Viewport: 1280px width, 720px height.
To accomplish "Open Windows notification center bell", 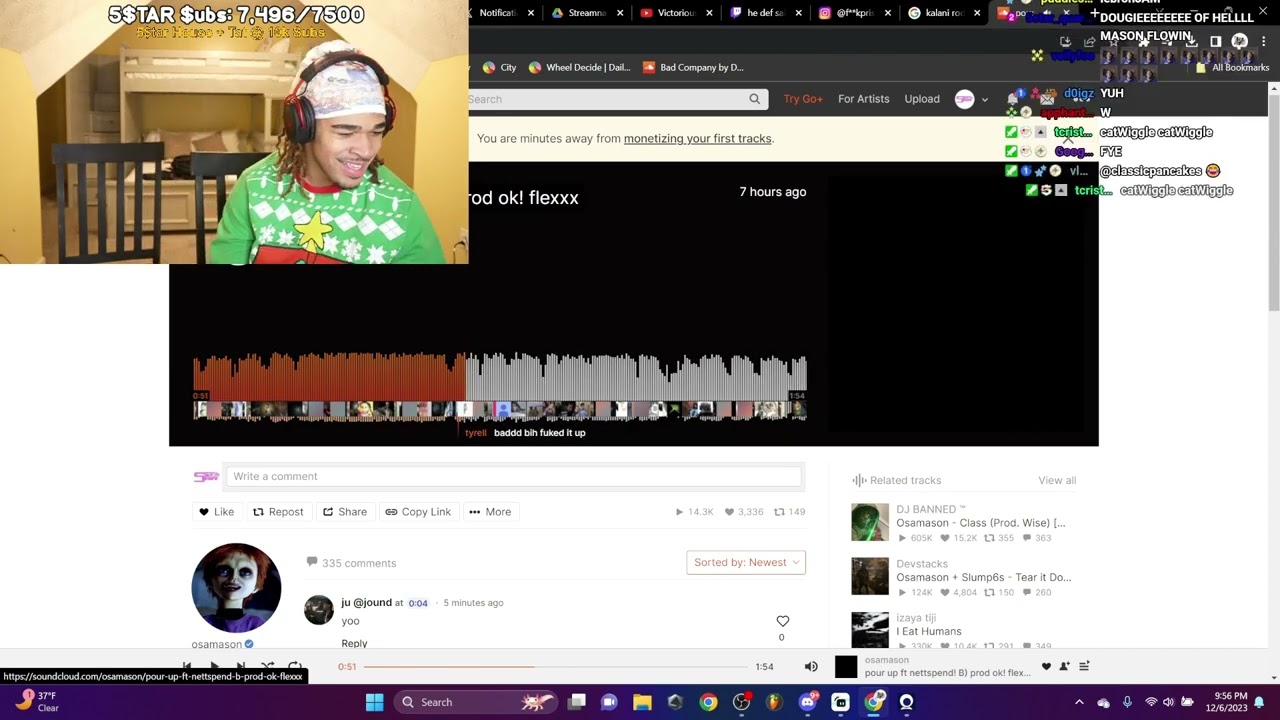I will [x=1260, y=702].
